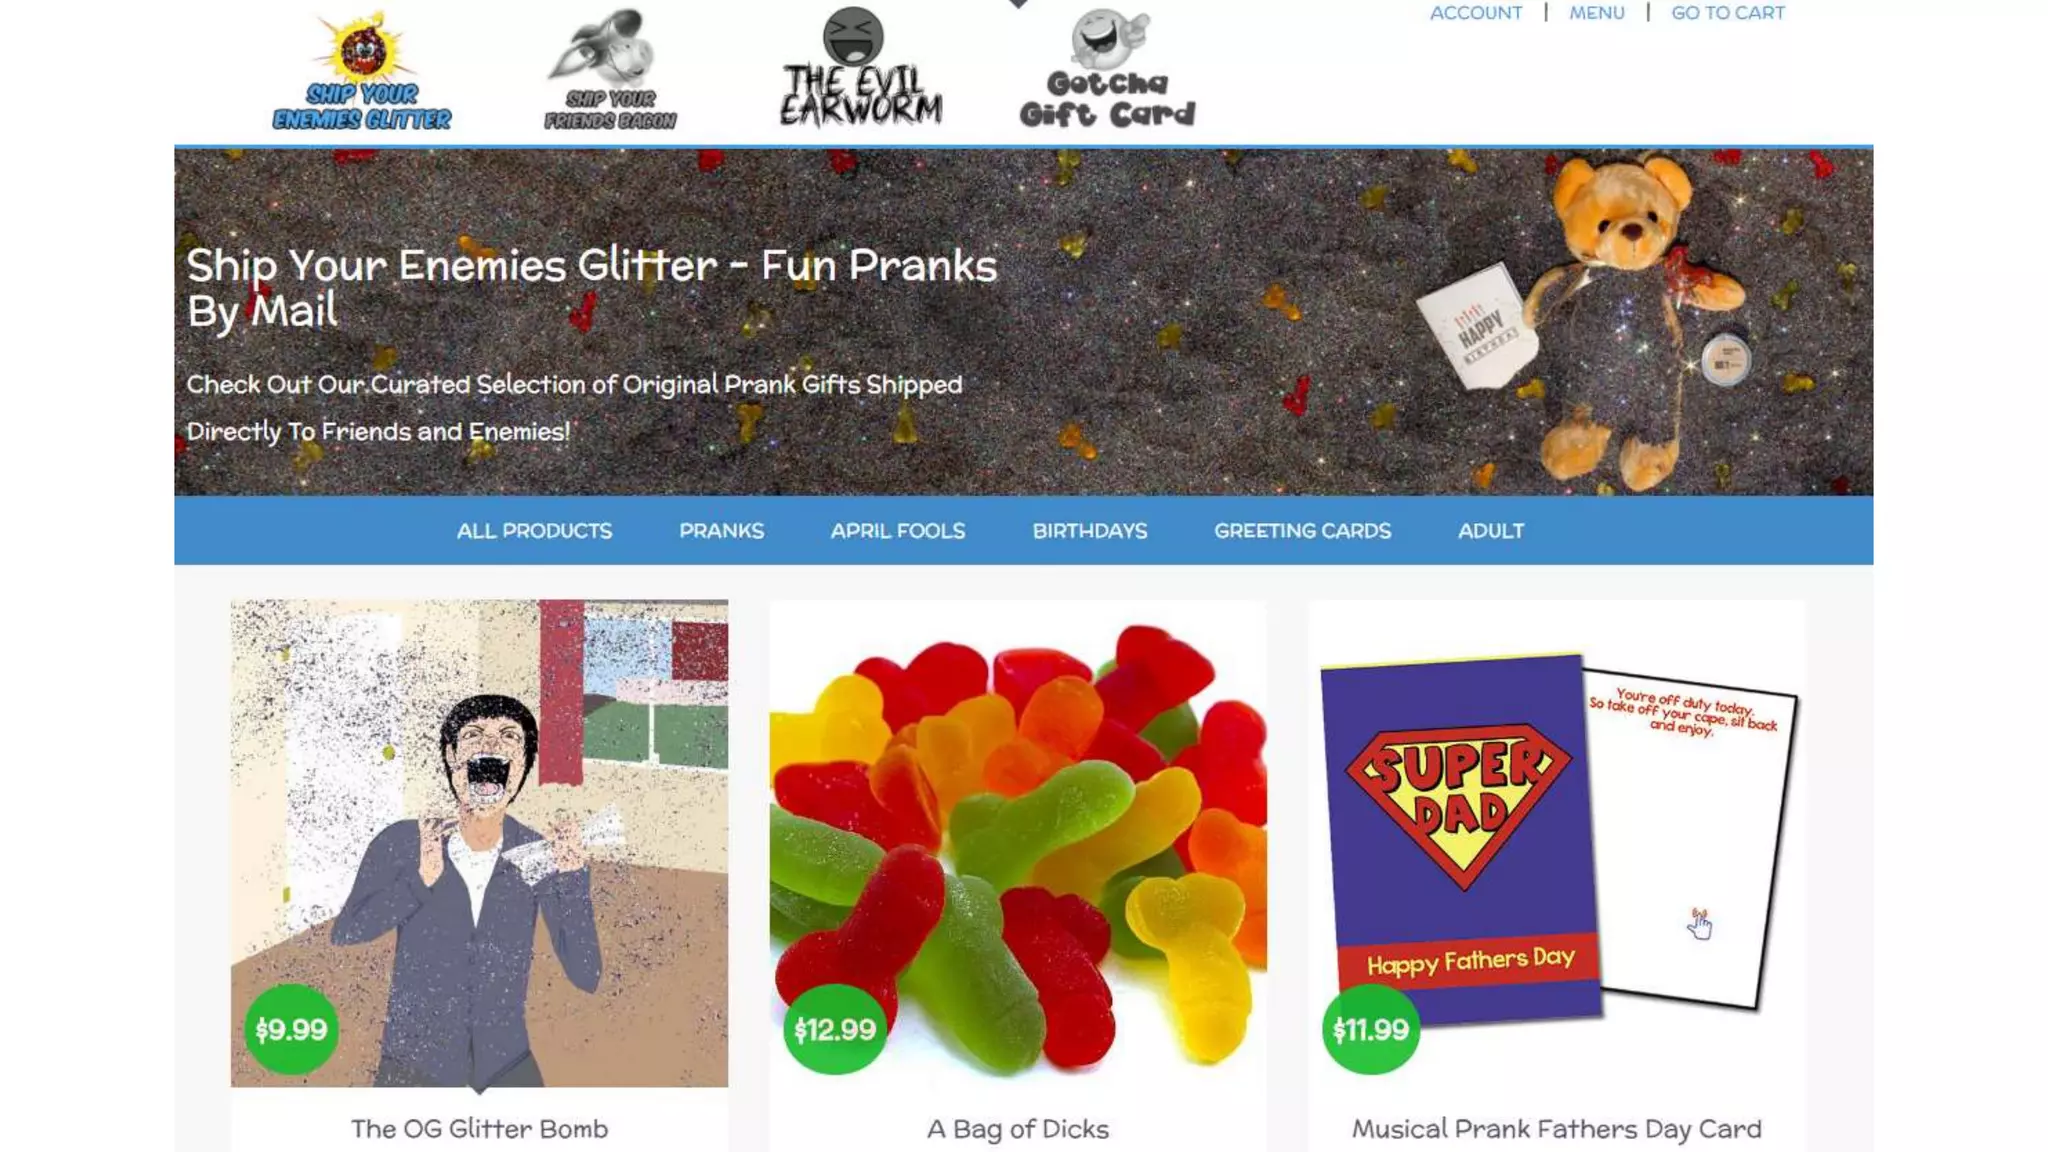Click the $11.99 green price badge
This screenshot has width=2048, height=1152.
click(1371, 1029)
